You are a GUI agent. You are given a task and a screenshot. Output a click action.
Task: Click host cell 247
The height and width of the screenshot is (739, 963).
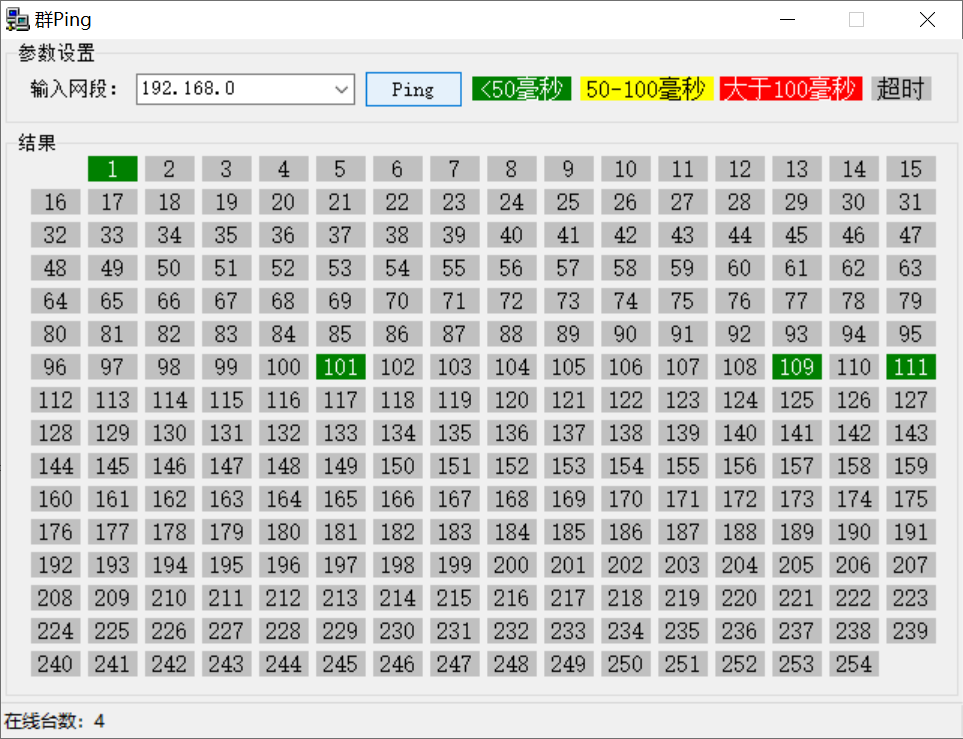pos(454,664)
